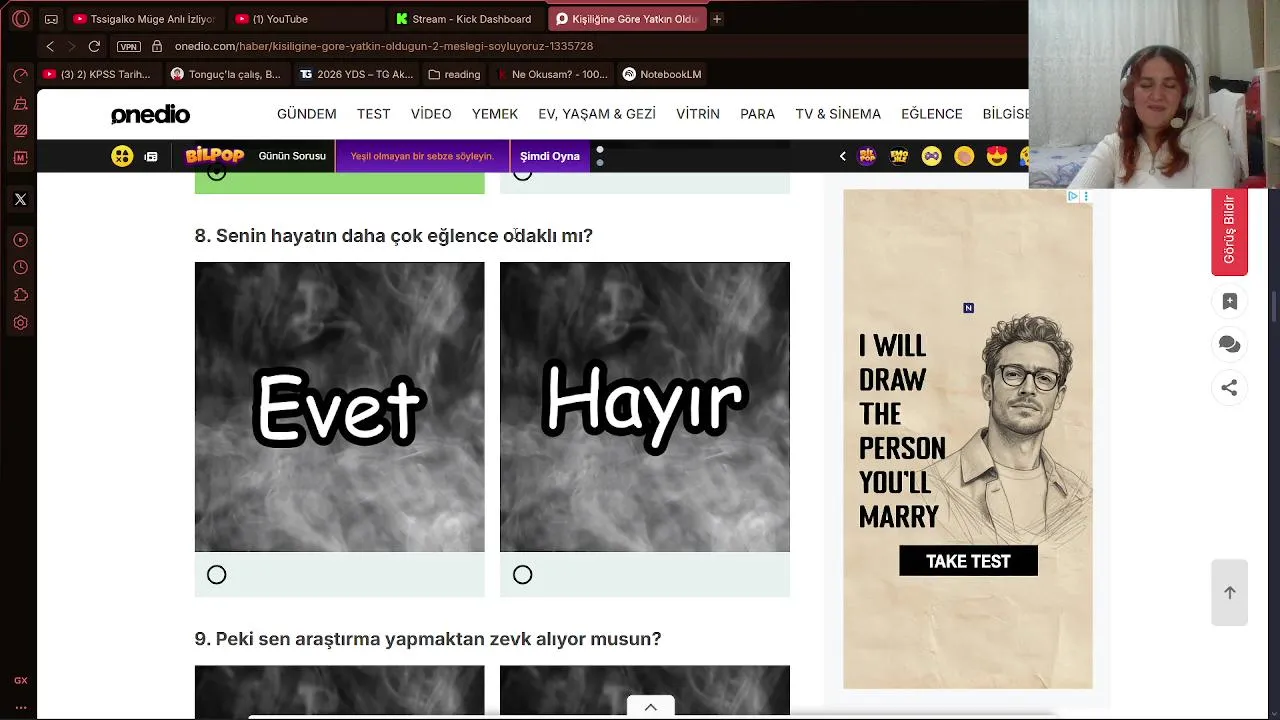Image resolution: width=1280 pixels, height=720 pixels.
Task: Open the Opera menu logo button
Action: (x=20, y=19)
